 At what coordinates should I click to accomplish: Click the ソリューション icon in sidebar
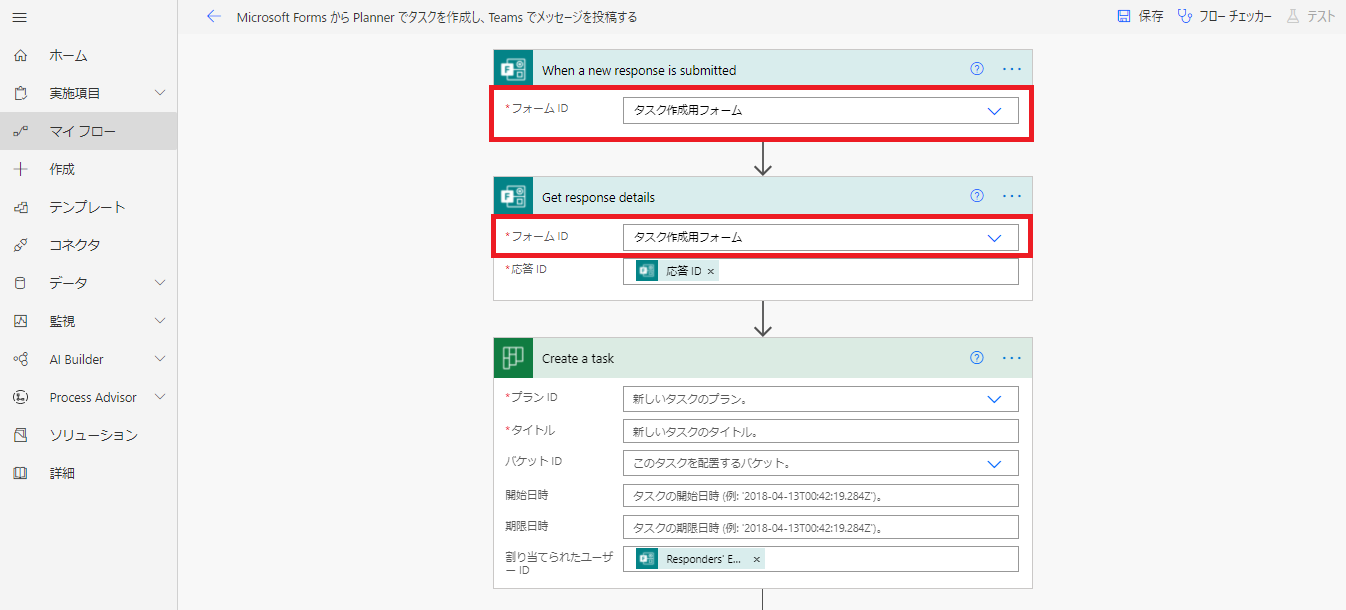click(20, 436)
